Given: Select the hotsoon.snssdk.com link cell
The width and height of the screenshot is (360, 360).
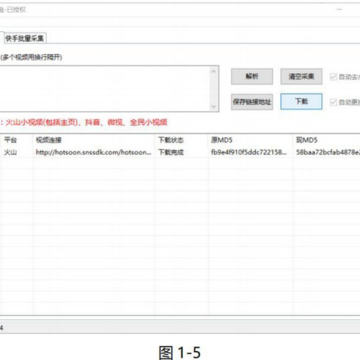Looking at the screenshot, I should pyautogui.click(x=94, y=153).
